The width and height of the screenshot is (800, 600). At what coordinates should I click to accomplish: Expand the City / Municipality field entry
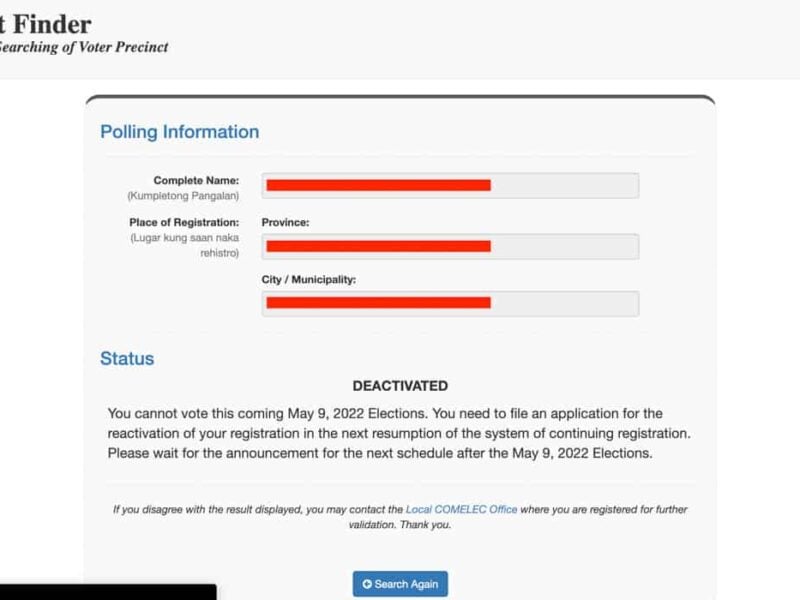click(x=450, y=301)
